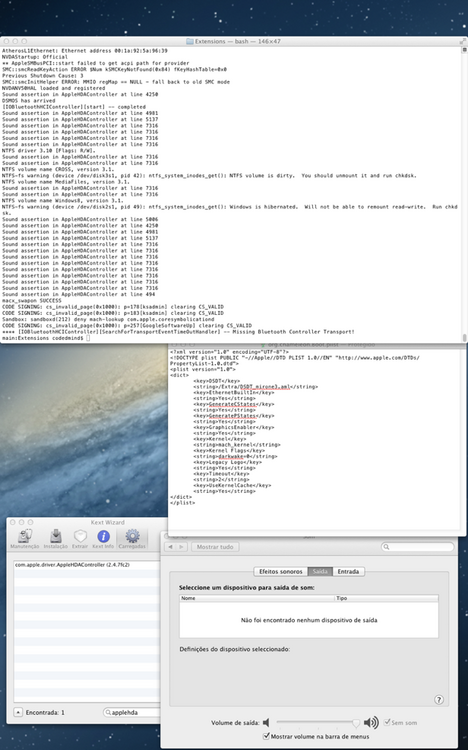
Task: Open Manutenção tab in Kext Wizard
Action: [x=25, y=539]
